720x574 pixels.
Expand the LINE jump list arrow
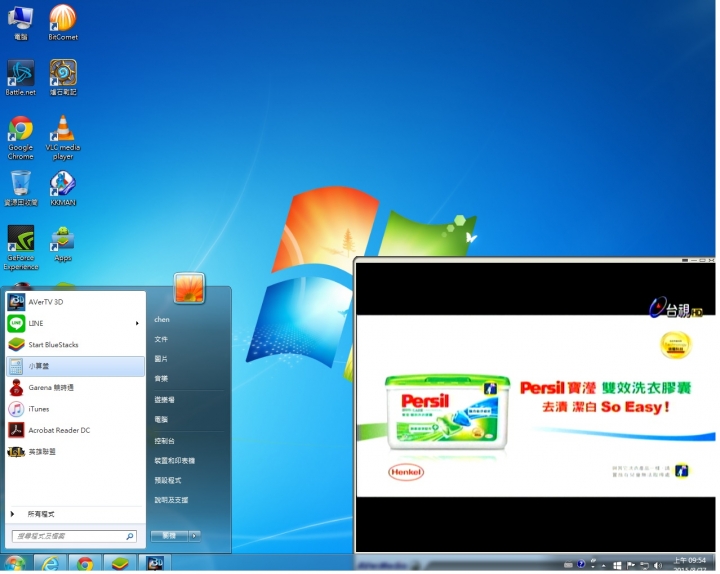[137, 323]
